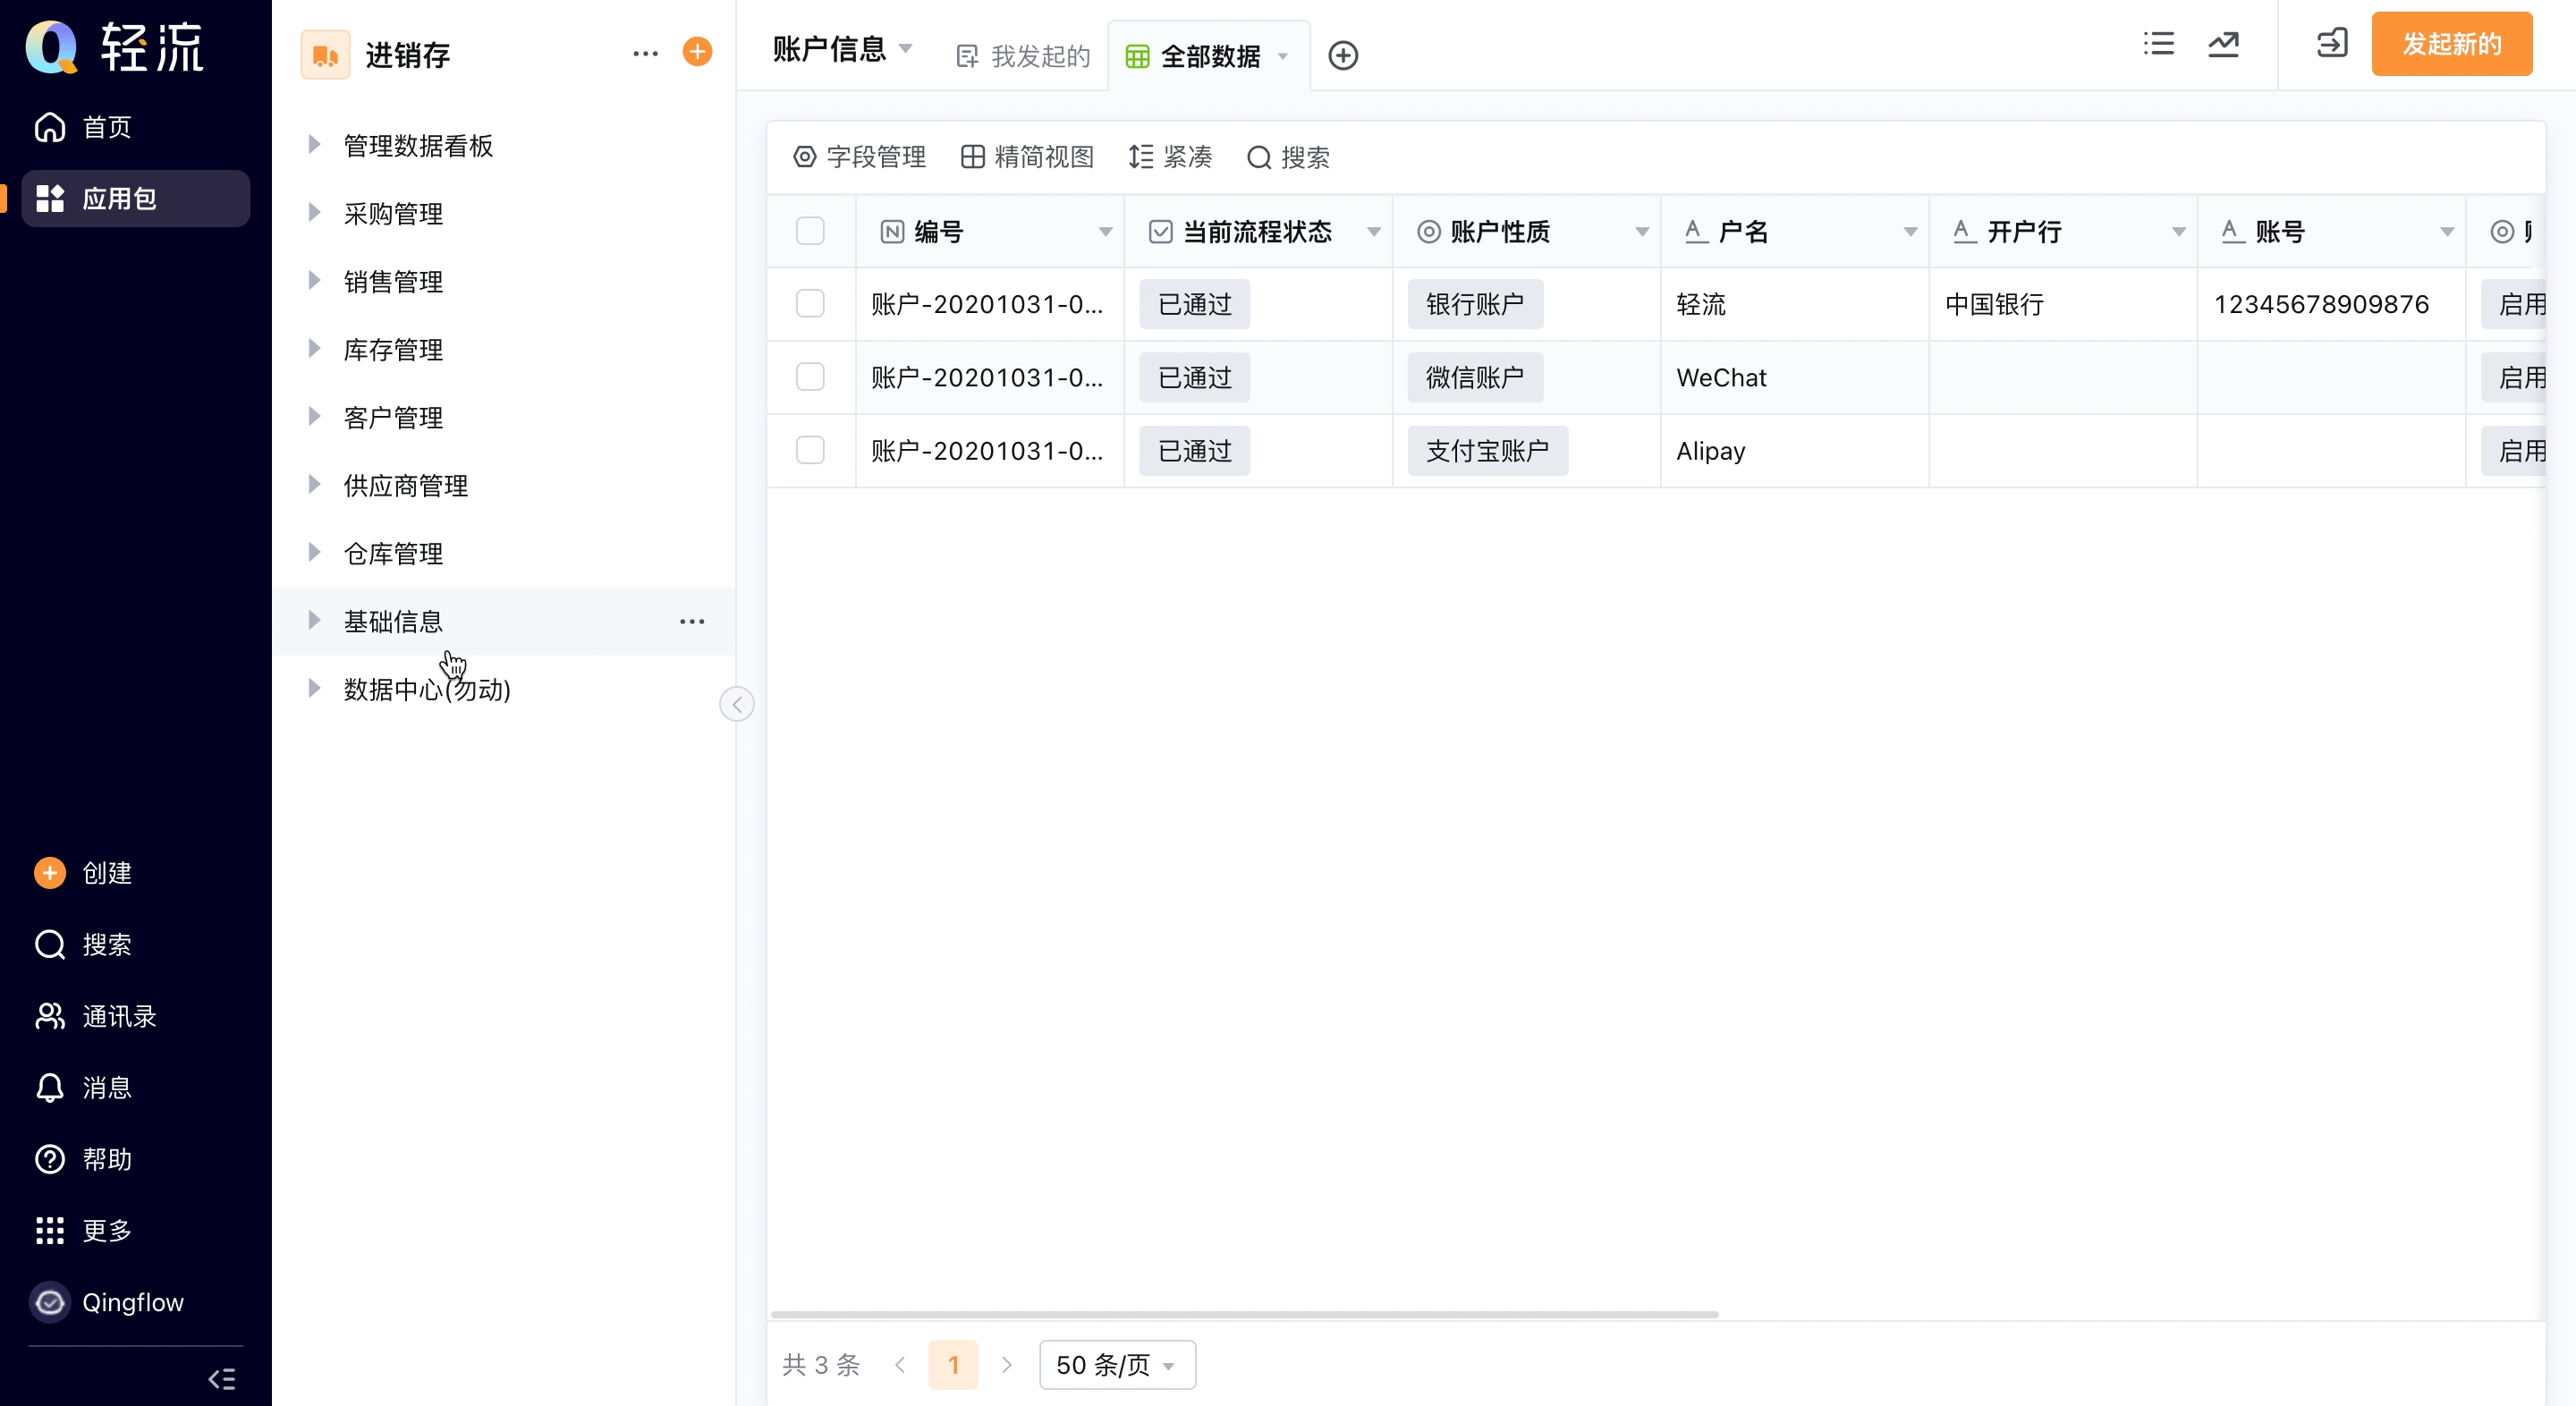Open sidebar 搜索 magnifier icon
Viewport: 2576px width, 1406px height.
[x=50, y=945]
